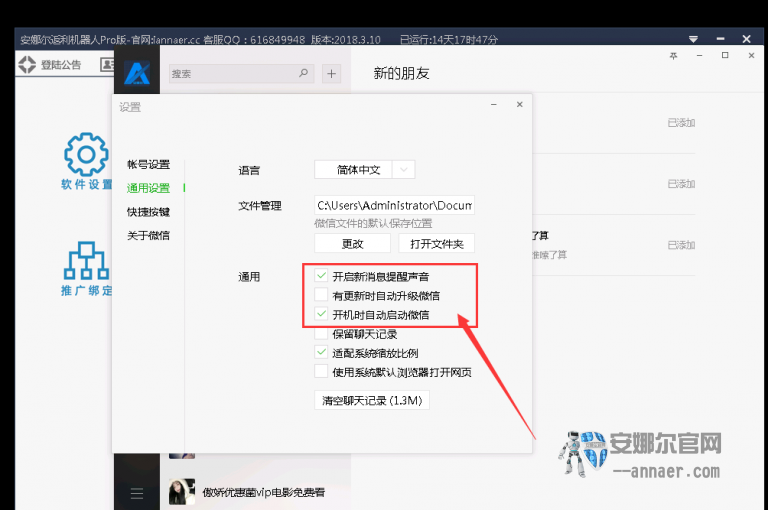The height and width of the screenshot is (510, 768).
Task: Open 推广绑定 hierarchy icon in Annaer window
Action: point(86,260)
